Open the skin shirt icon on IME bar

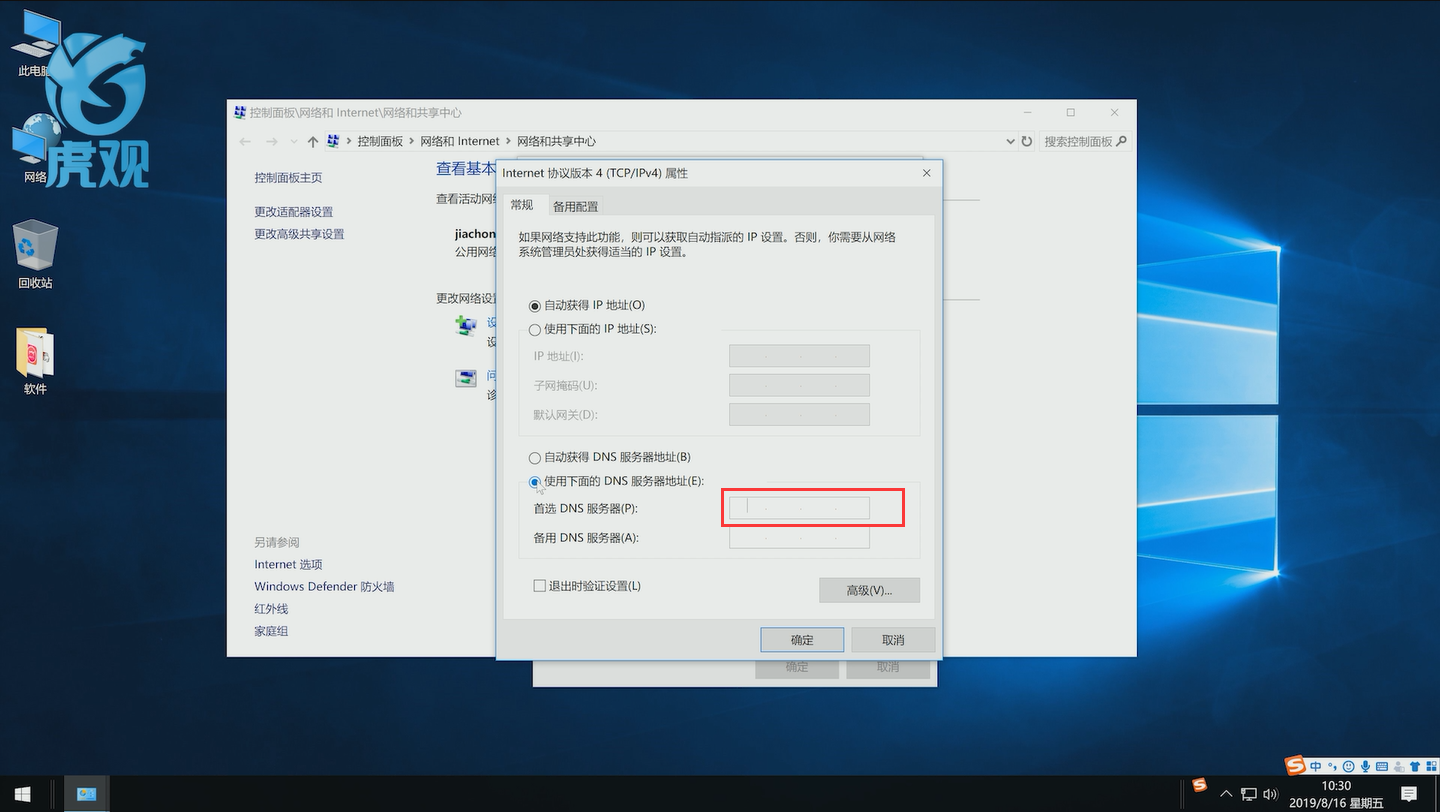click(1415, 766)
